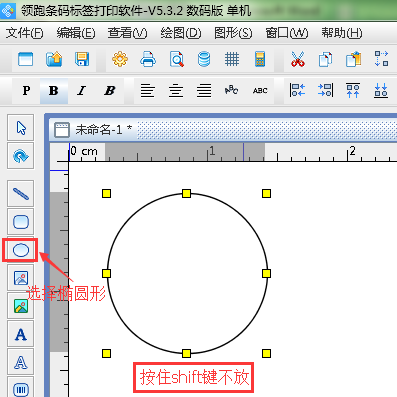Viewport: 397px width, 397px height.
Task: Click the gear document settings icon
Action: click(x=120, y=59)
